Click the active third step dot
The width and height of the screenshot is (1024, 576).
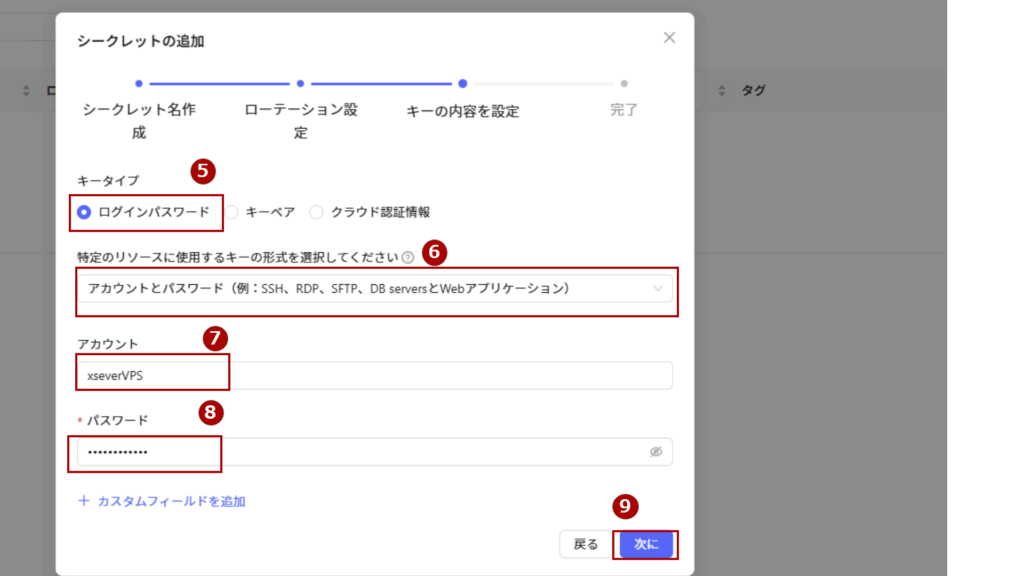(462, 84)
